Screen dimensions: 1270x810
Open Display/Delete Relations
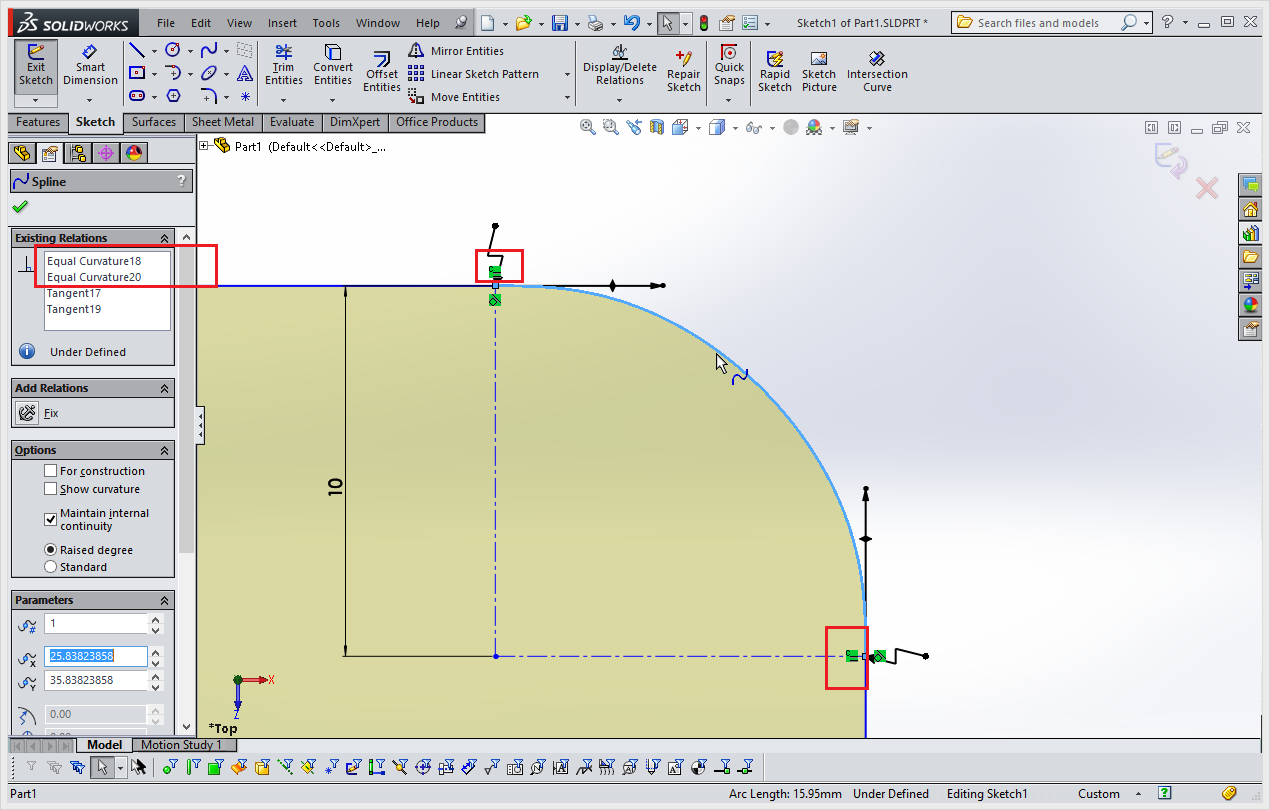(620, 66)
